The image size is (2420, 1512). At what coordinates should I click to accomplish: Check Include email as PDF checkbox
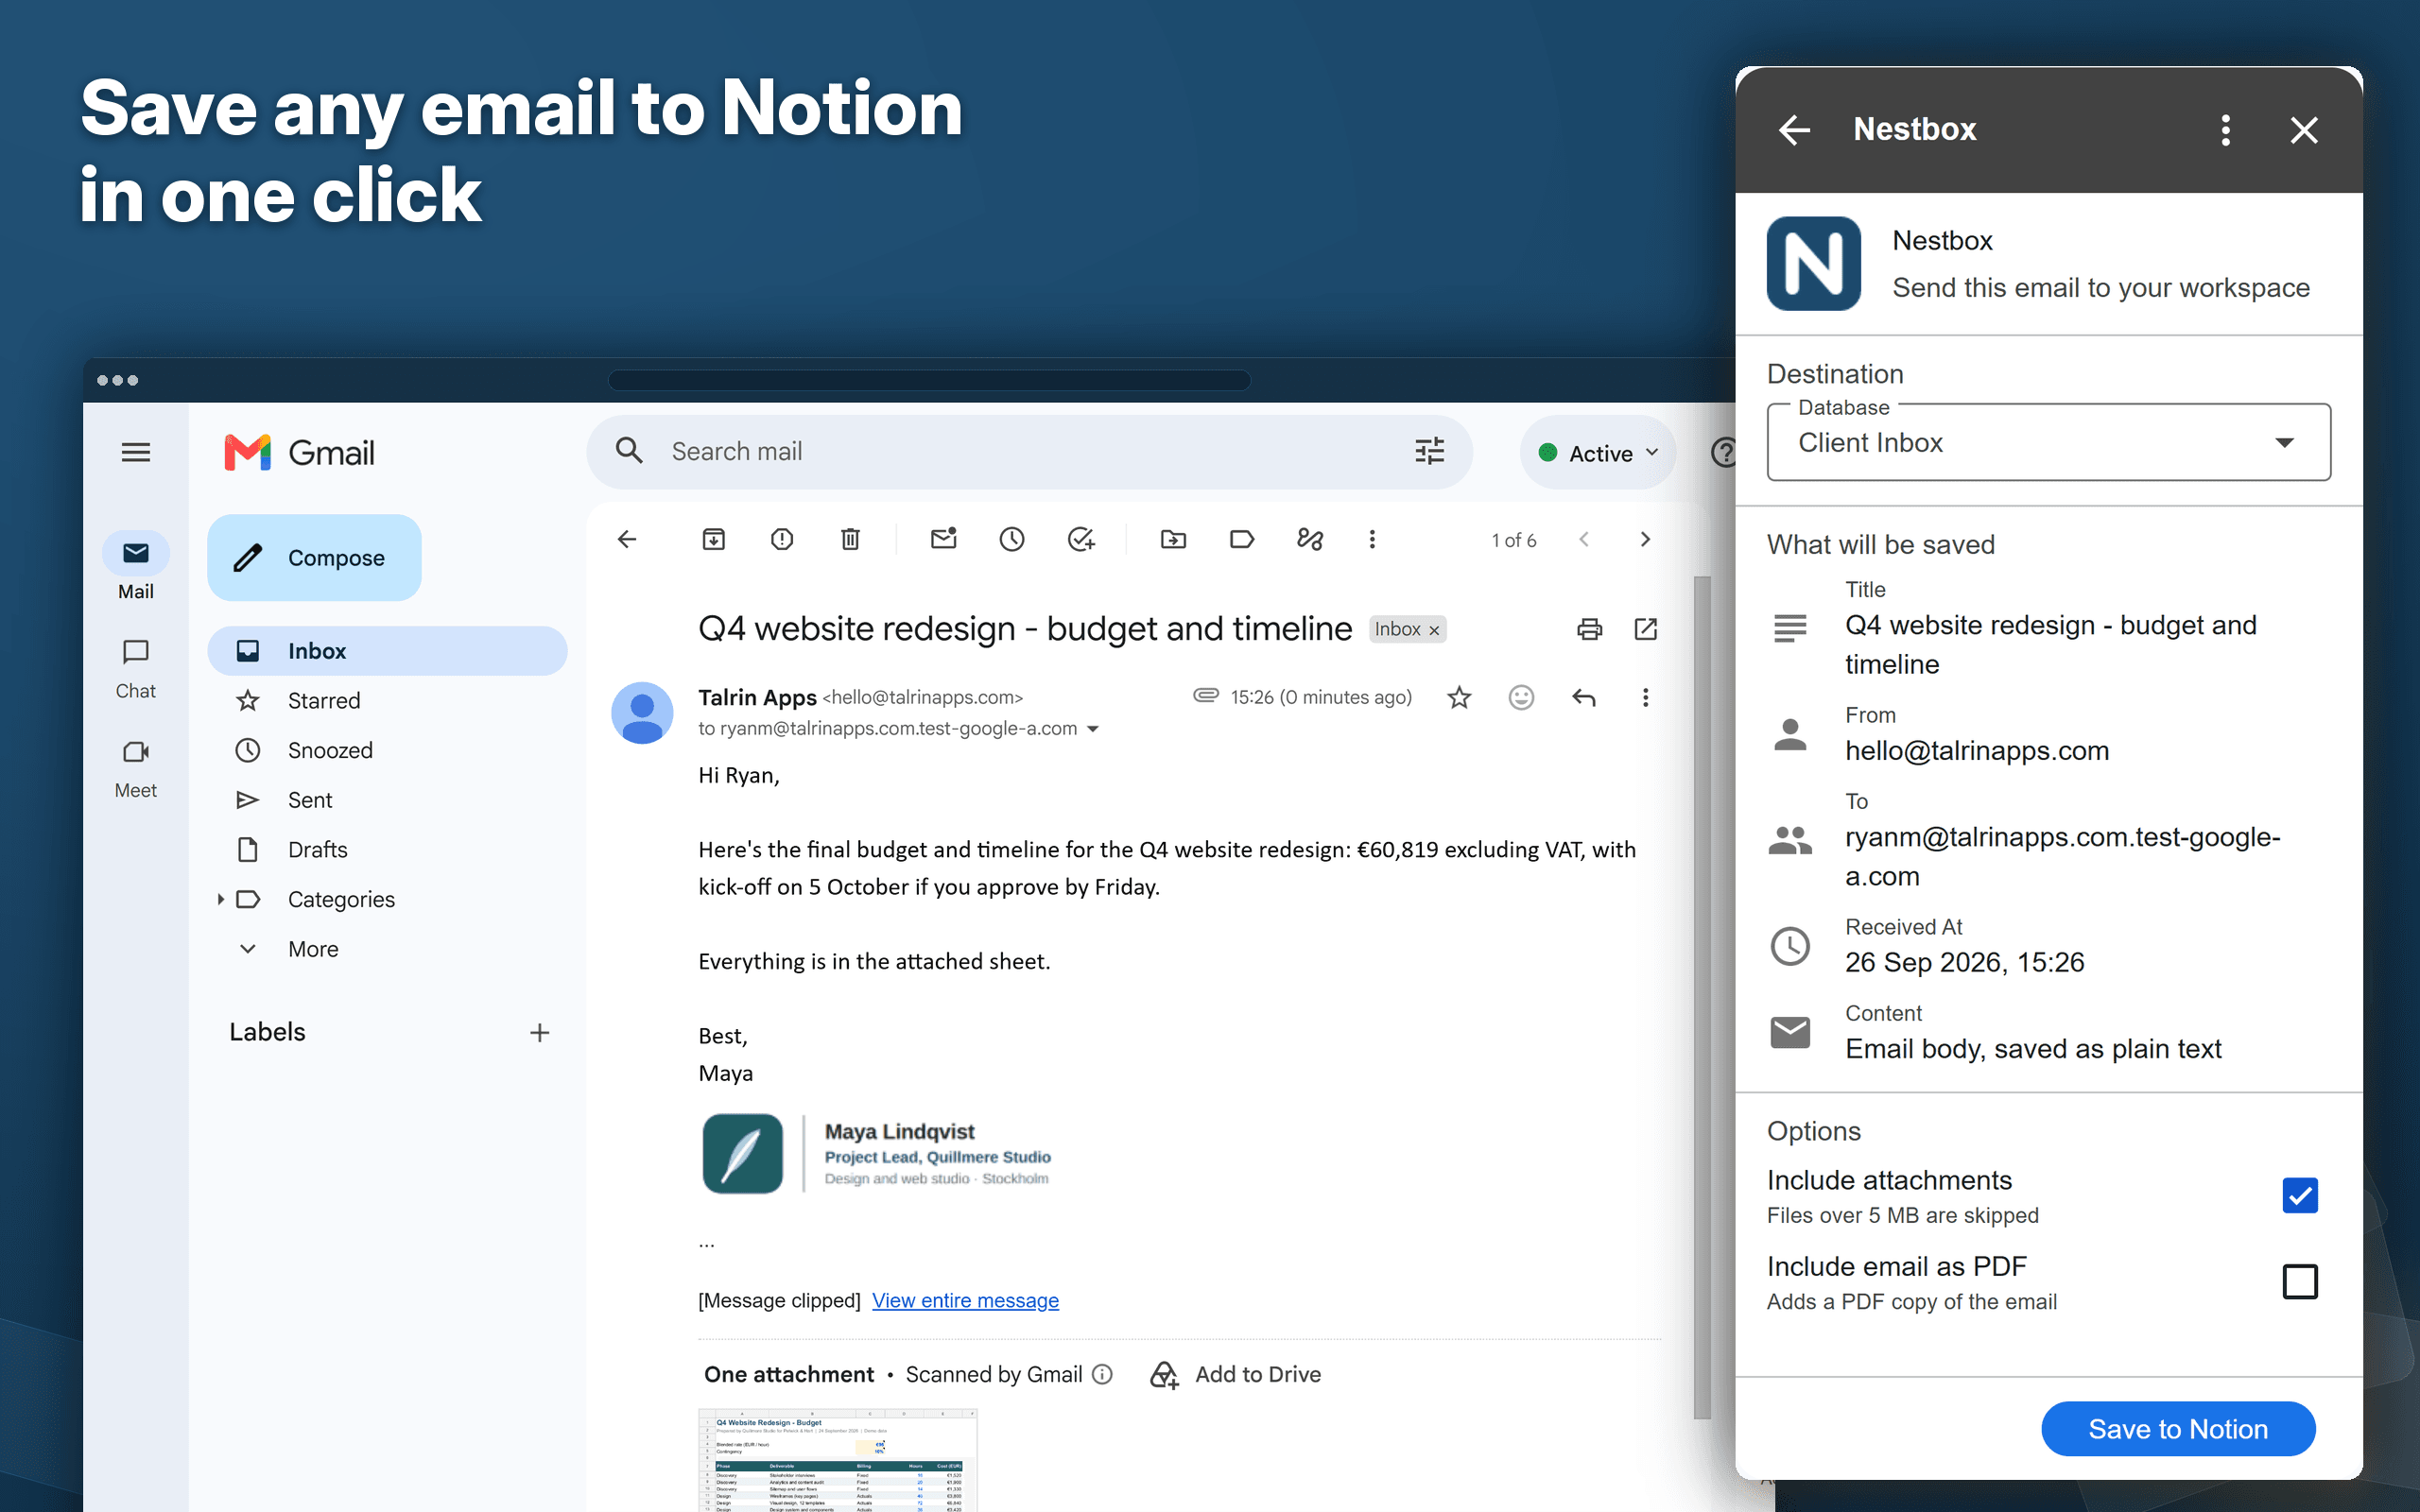[x=2300, y=1281]
